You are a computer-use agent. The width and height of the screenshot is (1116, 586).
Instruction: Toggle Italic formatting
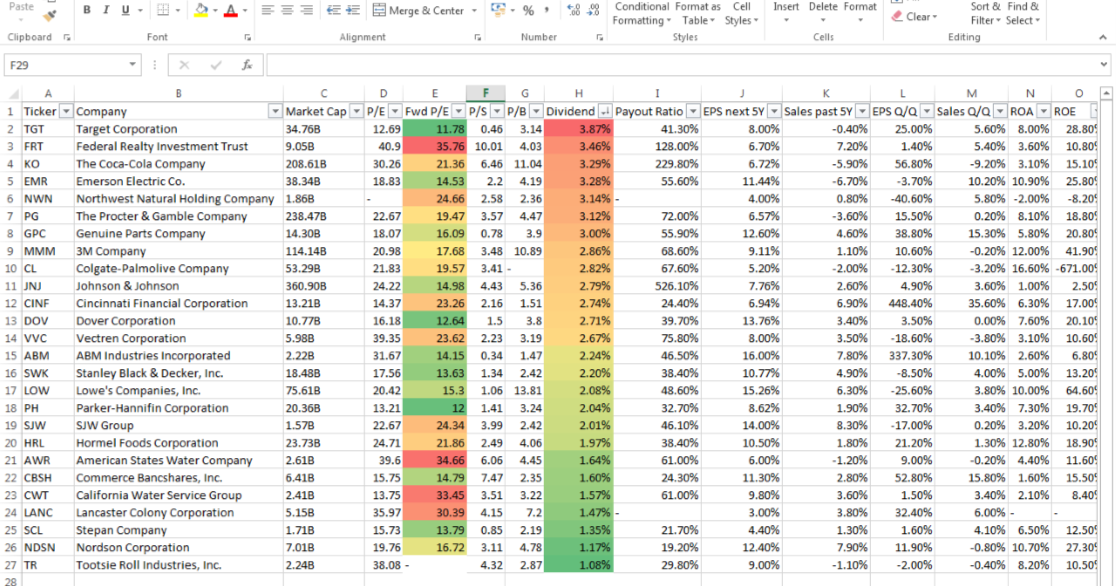[x=105, y=9]
